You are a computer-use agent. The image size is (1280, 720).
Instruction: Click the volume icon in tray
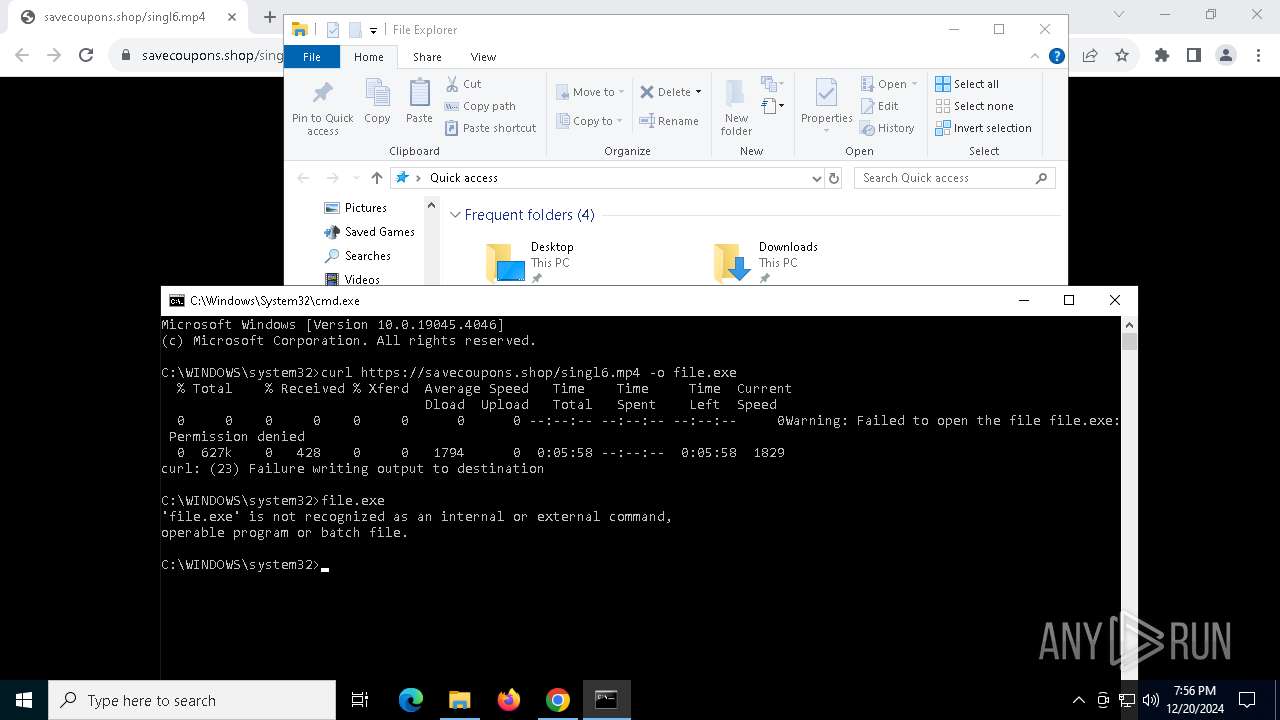click(1151, 700)
